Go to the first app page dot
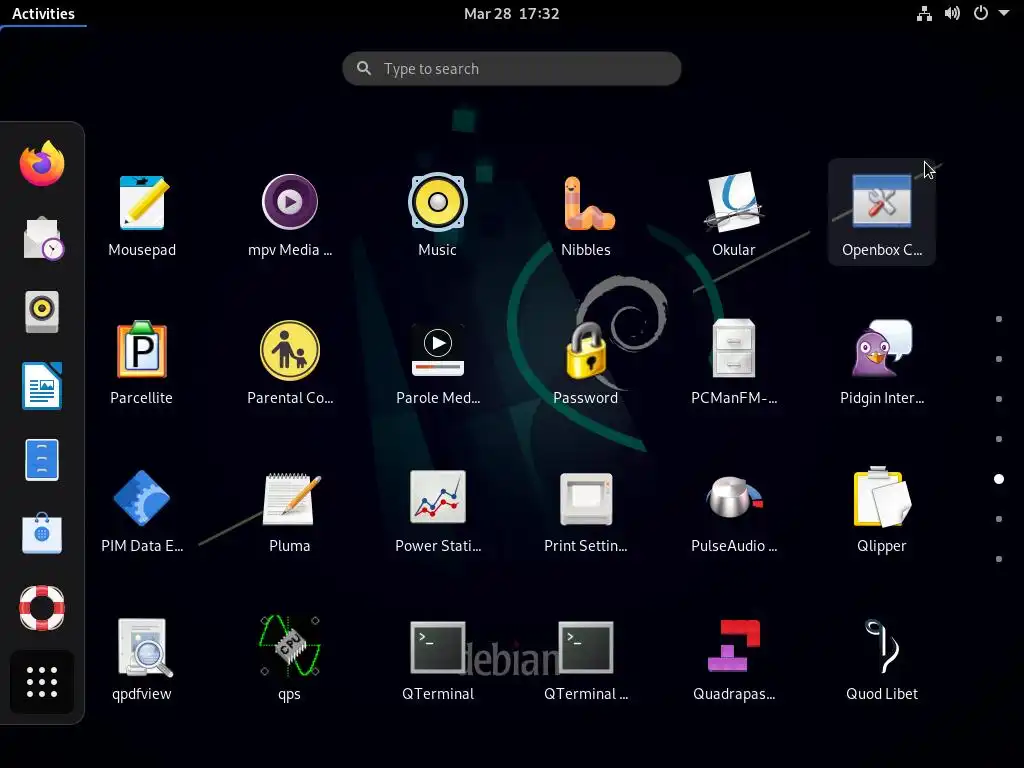This screenshot has width=1024, height=768. click(x=999, y=319)
